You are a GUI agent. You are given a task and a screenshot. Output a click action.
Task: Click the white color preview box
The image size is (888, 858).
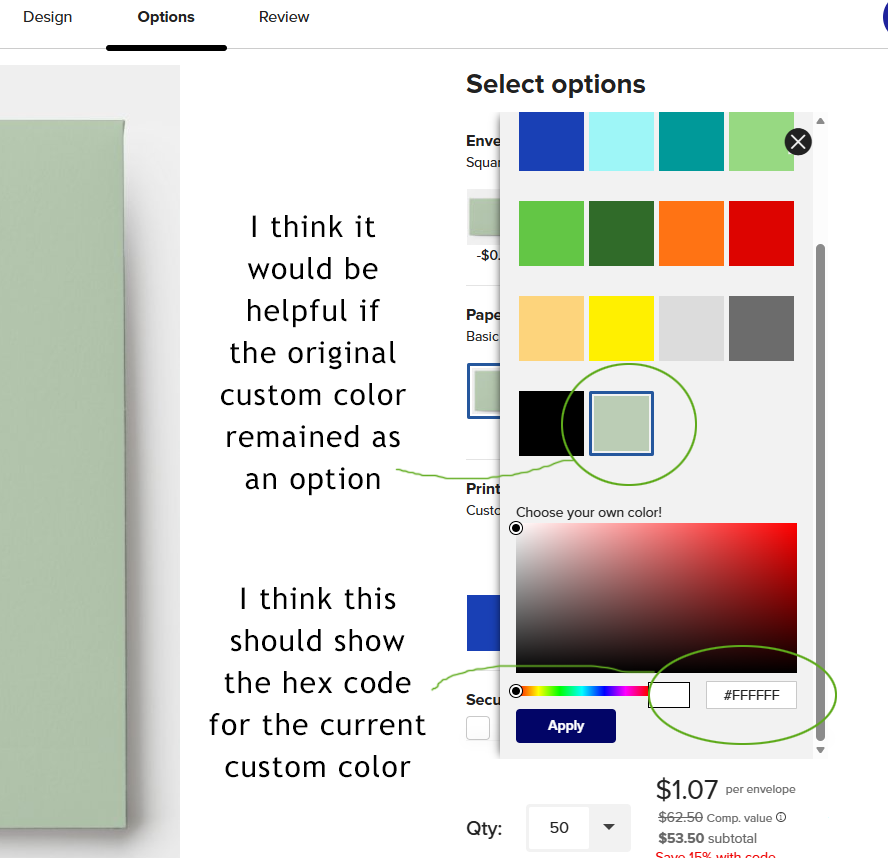(669, 695)
